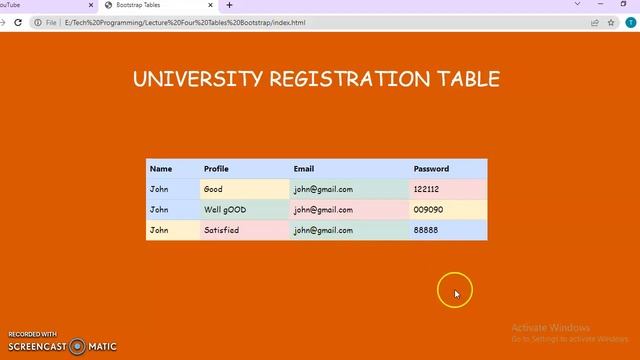Click the UNIVERSITY REGISTRATION TABLE heading
Viewport: 640px width, 360px height.
[316, 79]
